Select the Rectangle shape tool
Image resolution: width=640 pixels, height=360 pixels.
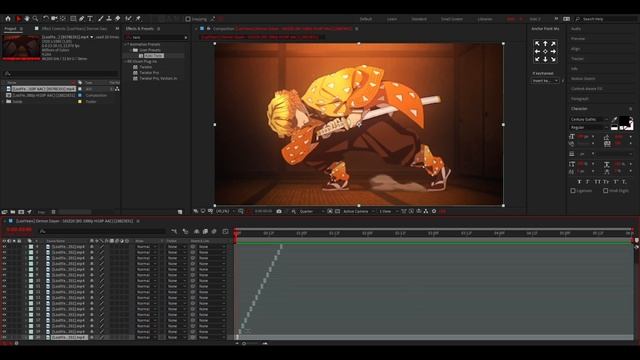[x=73, y=19]
